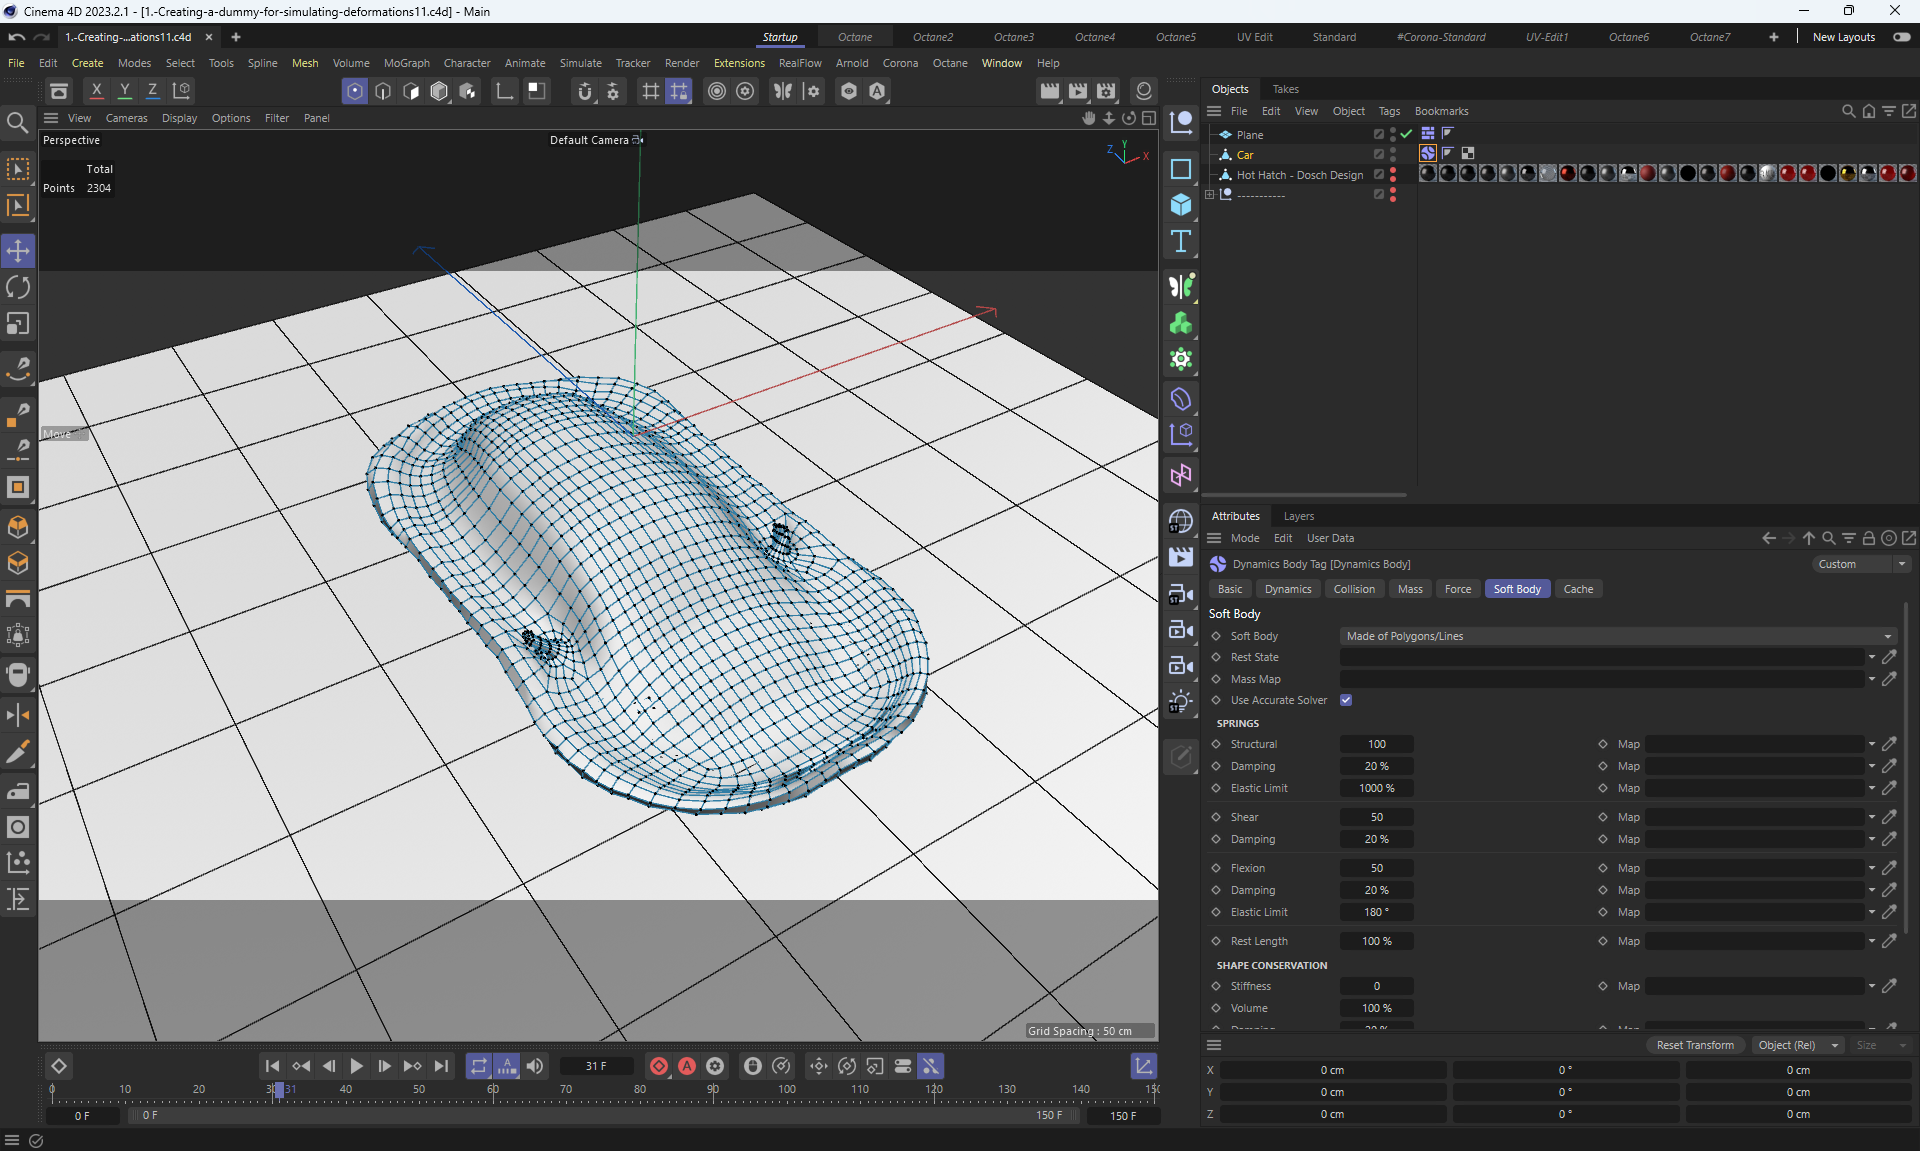Viewport: 1920px width, 1151px height.
Task: Click the Render to Picture Viewer icon
Action: click(x=1078, y=91)
